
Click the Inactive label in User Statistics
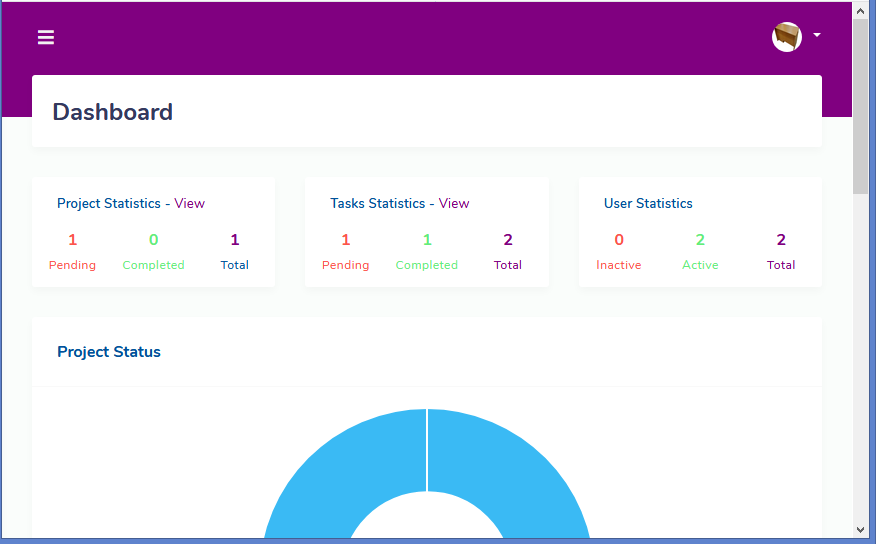[x=618, y=265]
